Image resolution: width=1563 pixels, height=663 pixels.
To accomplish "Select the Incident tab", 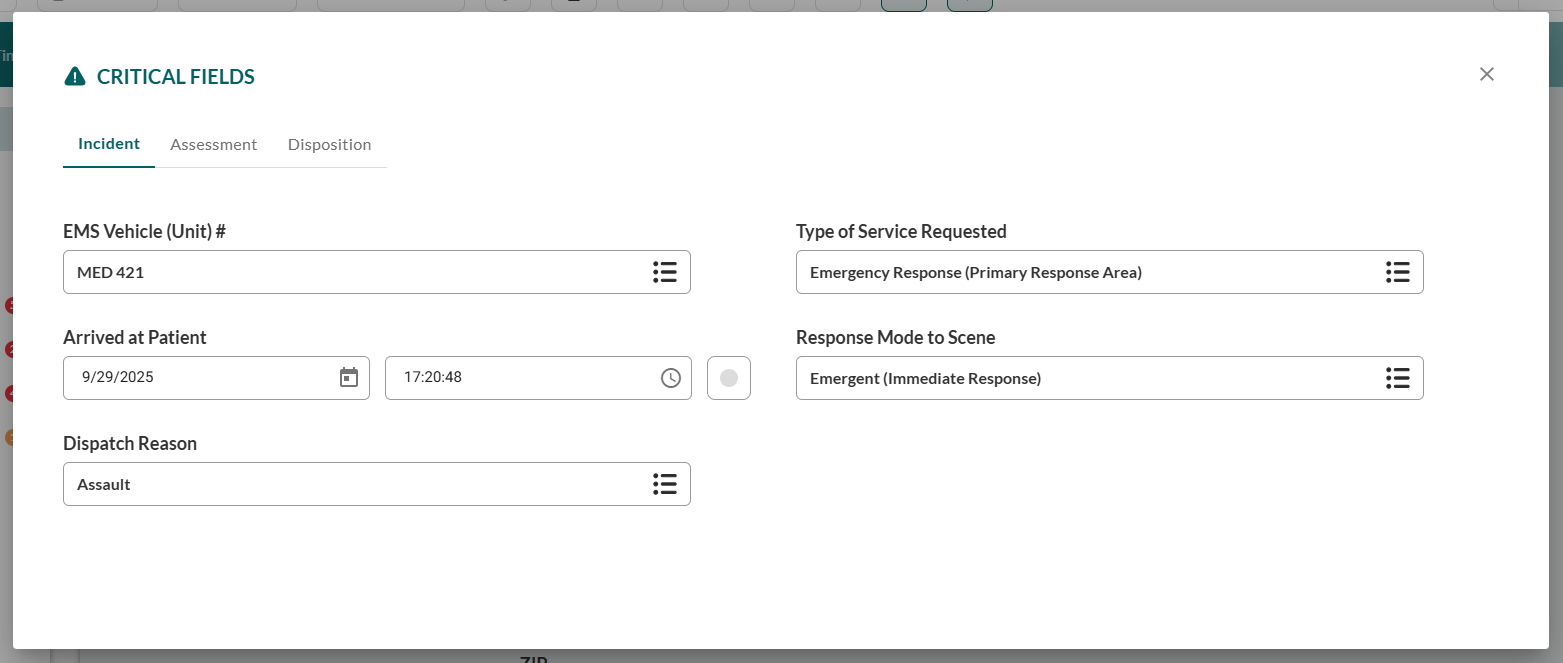I will click(108, 144).
